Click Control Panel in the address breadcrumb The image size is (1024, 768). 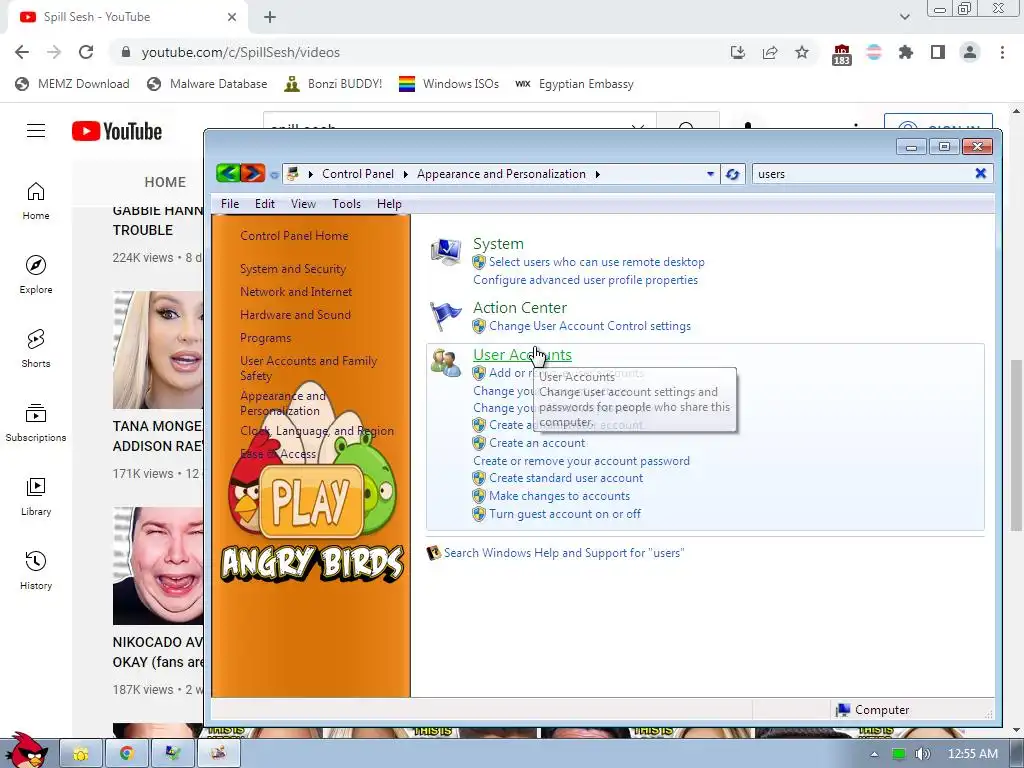(x=358, y=174)
